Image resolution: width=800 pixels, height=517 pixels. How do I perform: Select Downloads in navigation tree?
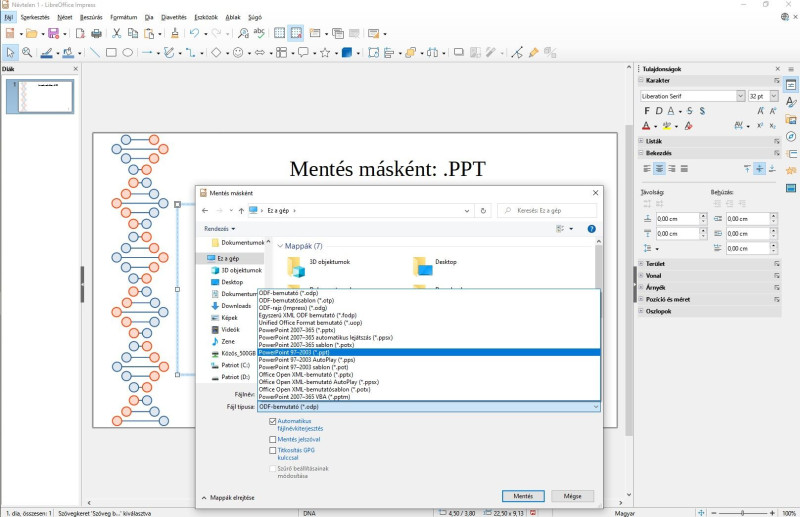click(x=236, y=306)
